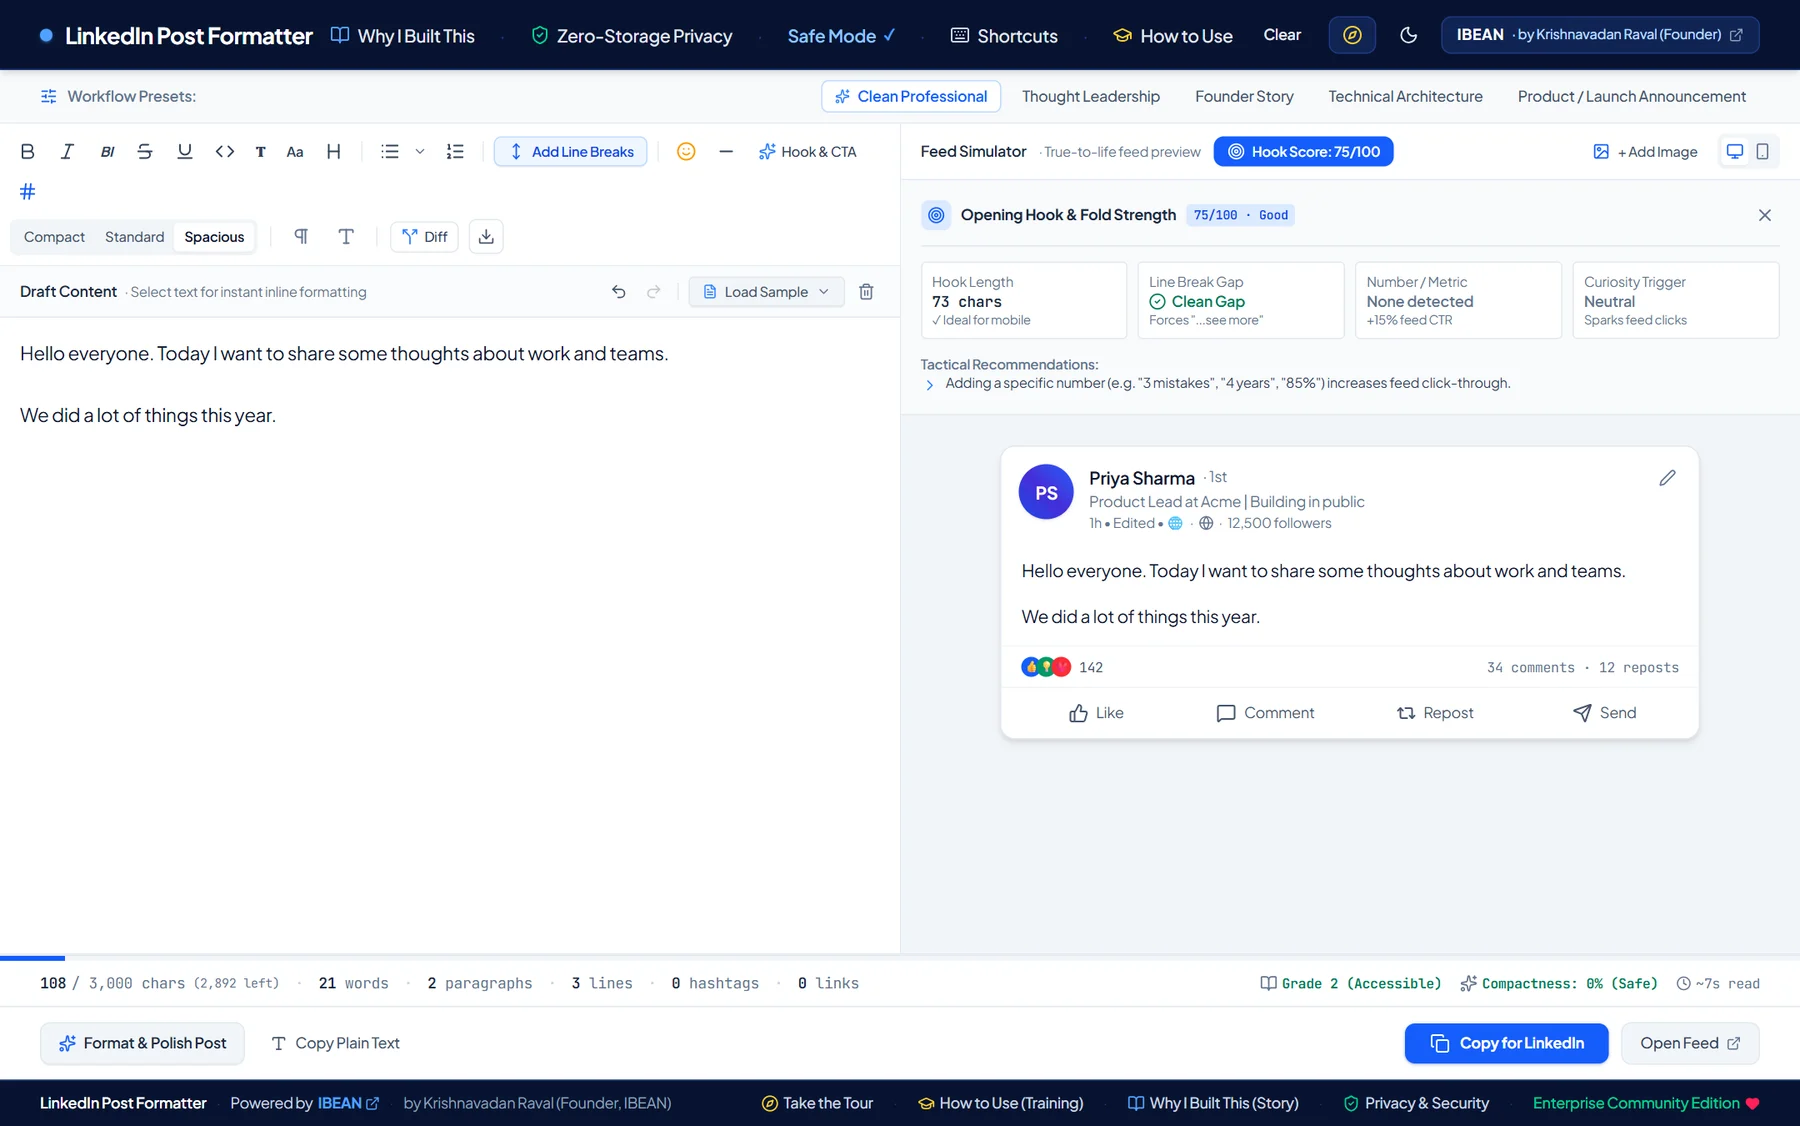The width and height of the screenshot is (1800, 1126).
Task: Expand the bullet list style dropdown arrow
Action: point(420,152)
